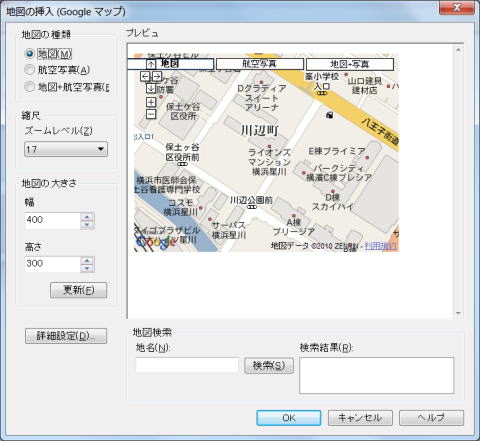Click the キャンセル cancel button
480x441 pixels.
360,418
